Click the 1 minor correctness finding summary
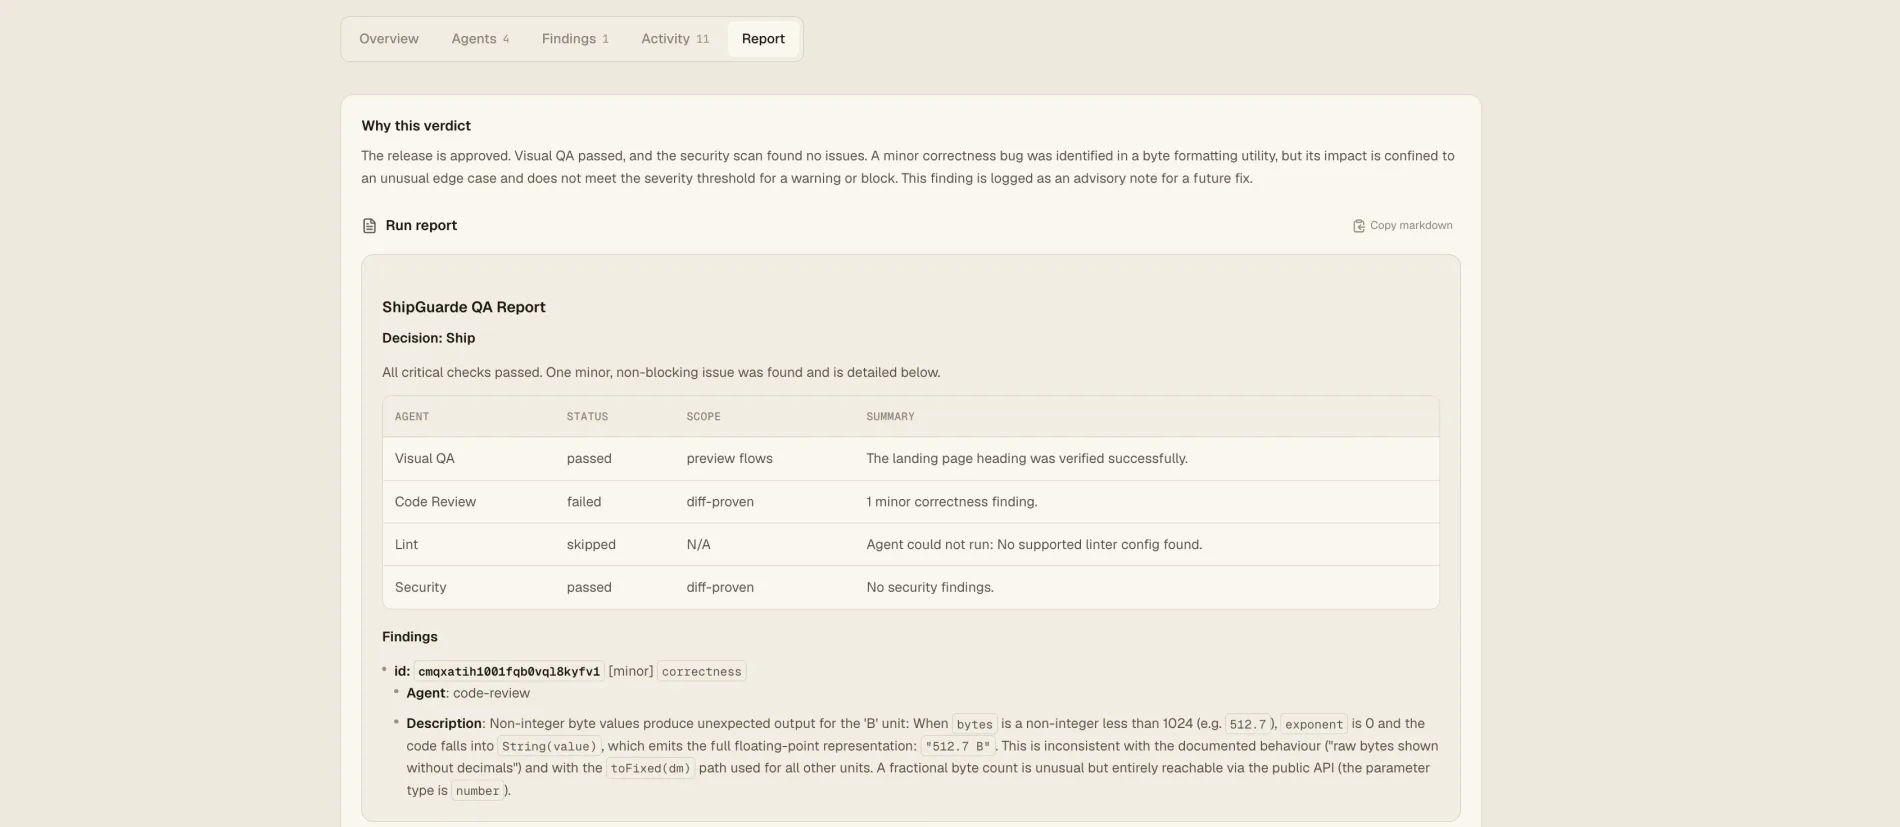1900x827 pixels. (x=952, y=502)
